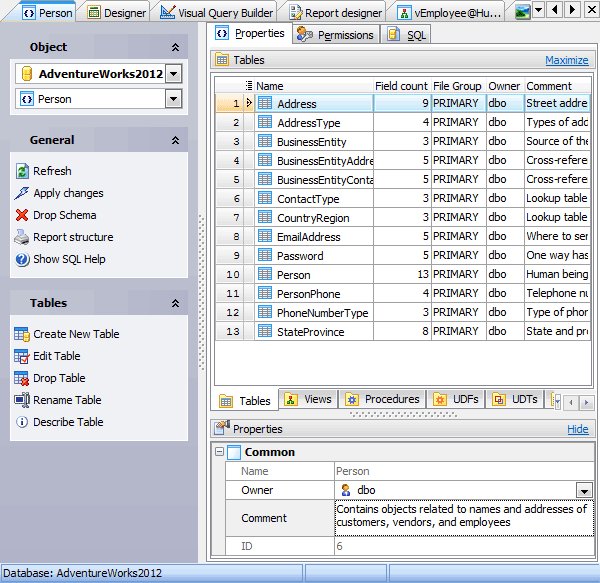Open UDTs bottom tab
This screenshot has width=600, height=583.
[x=514, y=399]
